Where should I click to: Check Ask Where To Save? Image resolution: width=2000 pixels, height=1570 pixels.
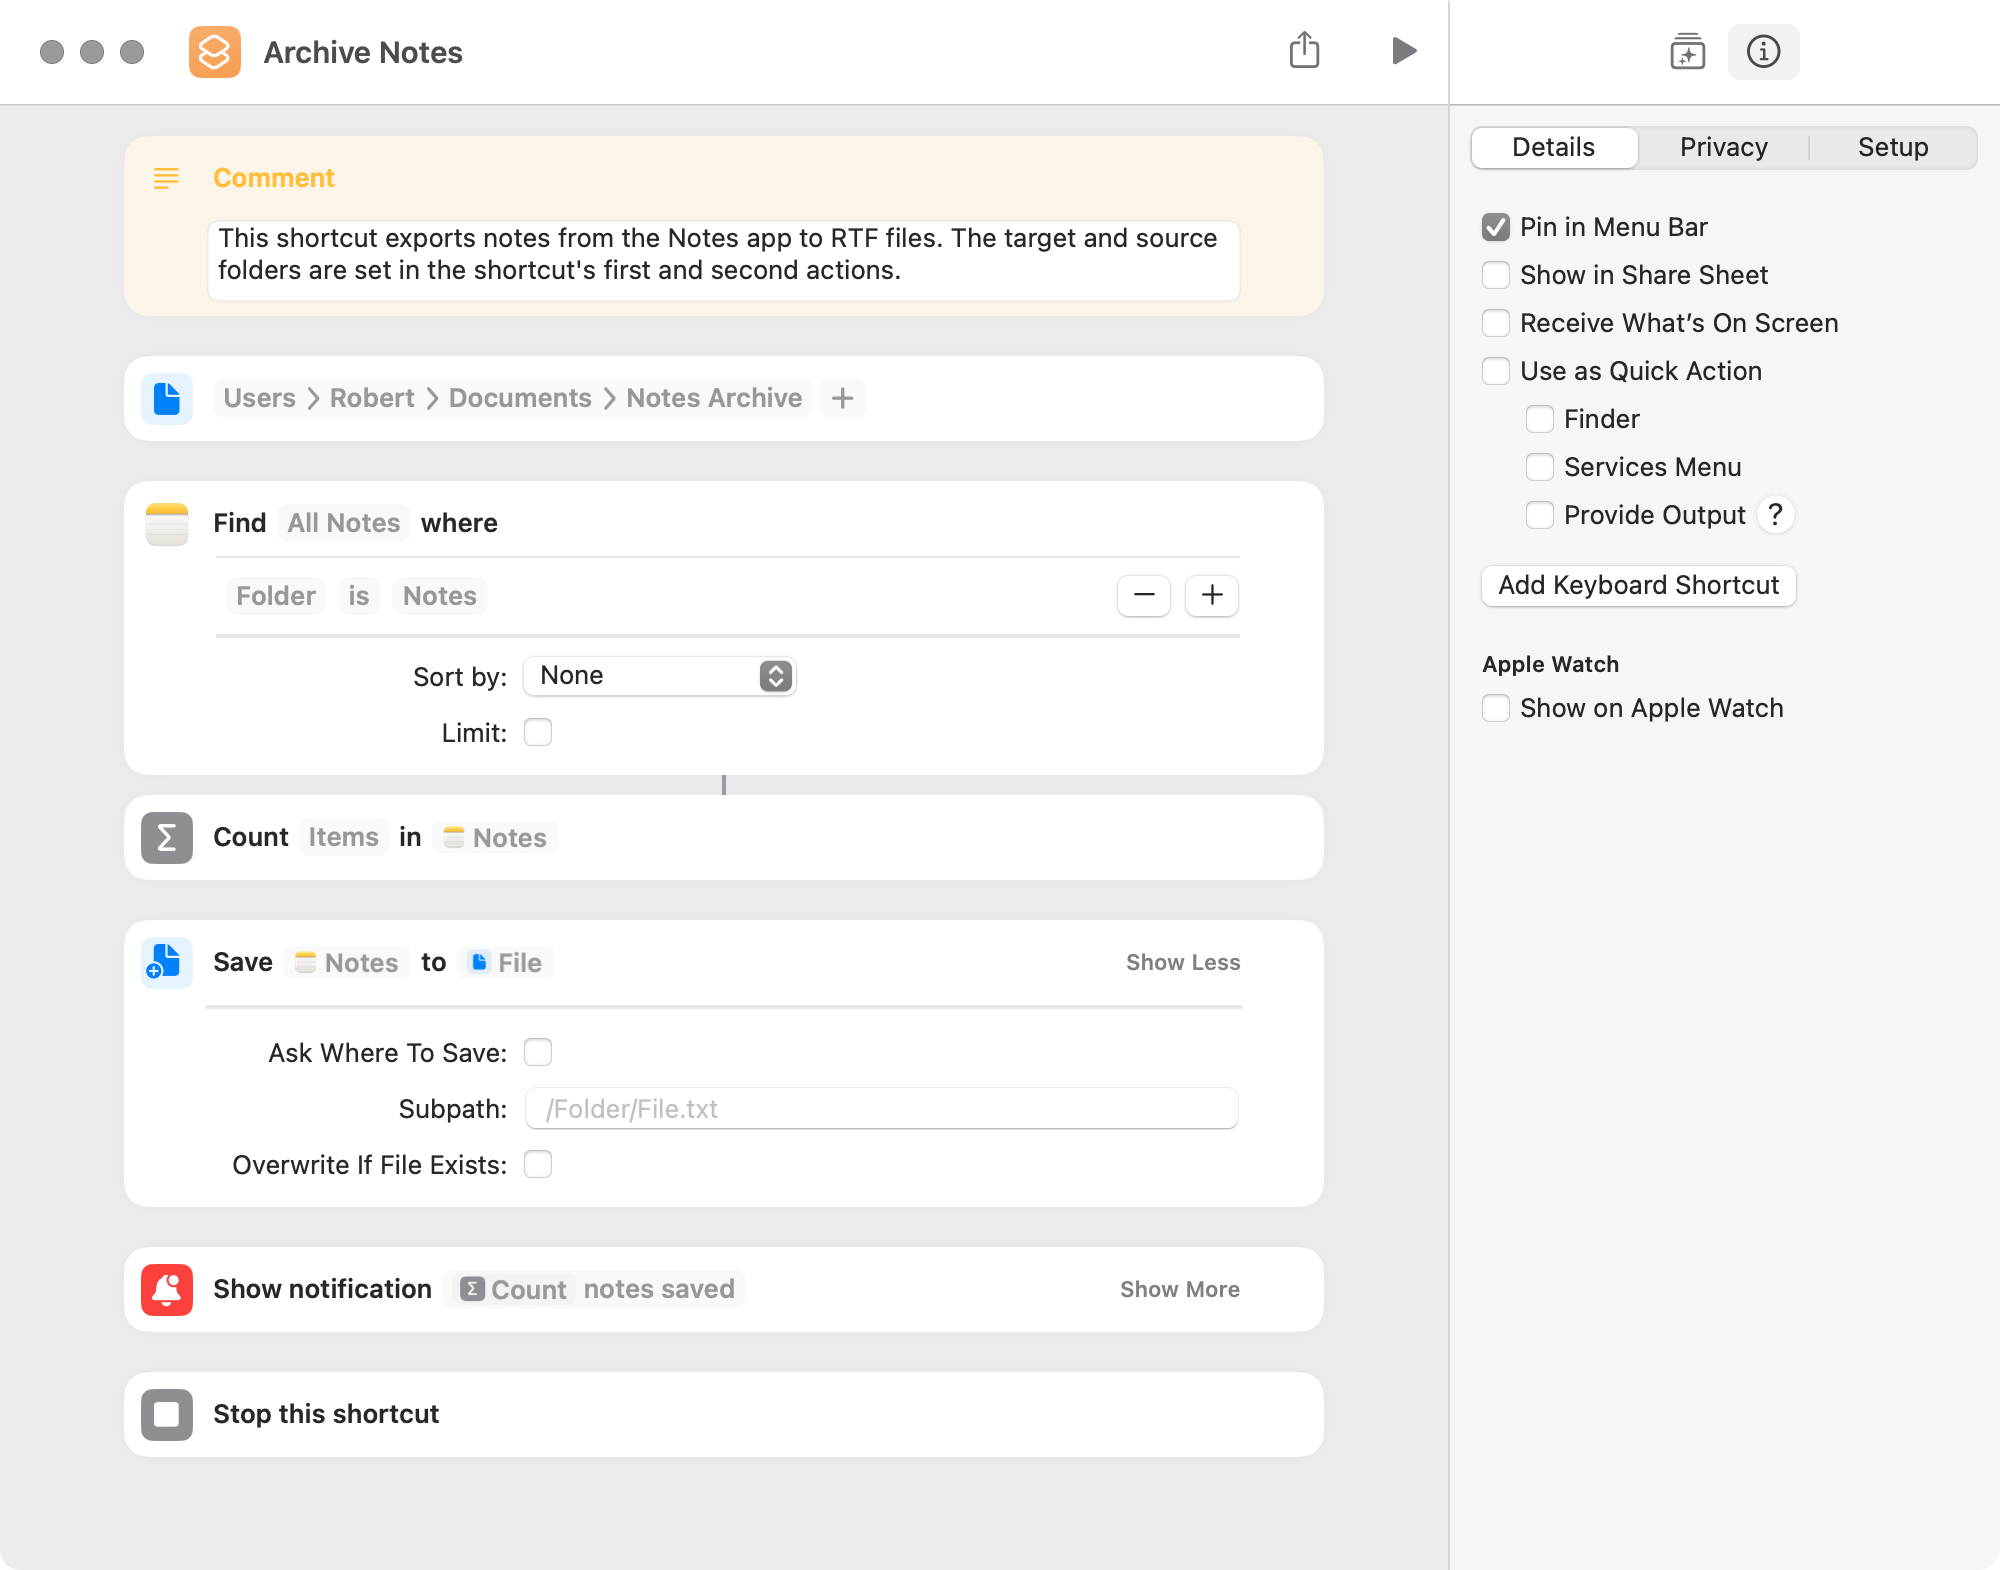(x=538, y=1052)
